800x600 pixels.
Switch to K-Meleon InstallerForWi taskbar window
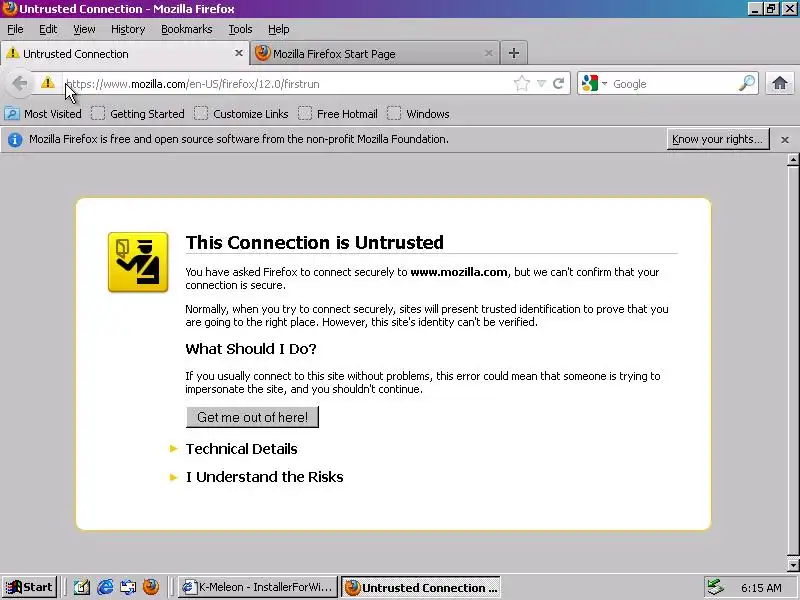259,587
